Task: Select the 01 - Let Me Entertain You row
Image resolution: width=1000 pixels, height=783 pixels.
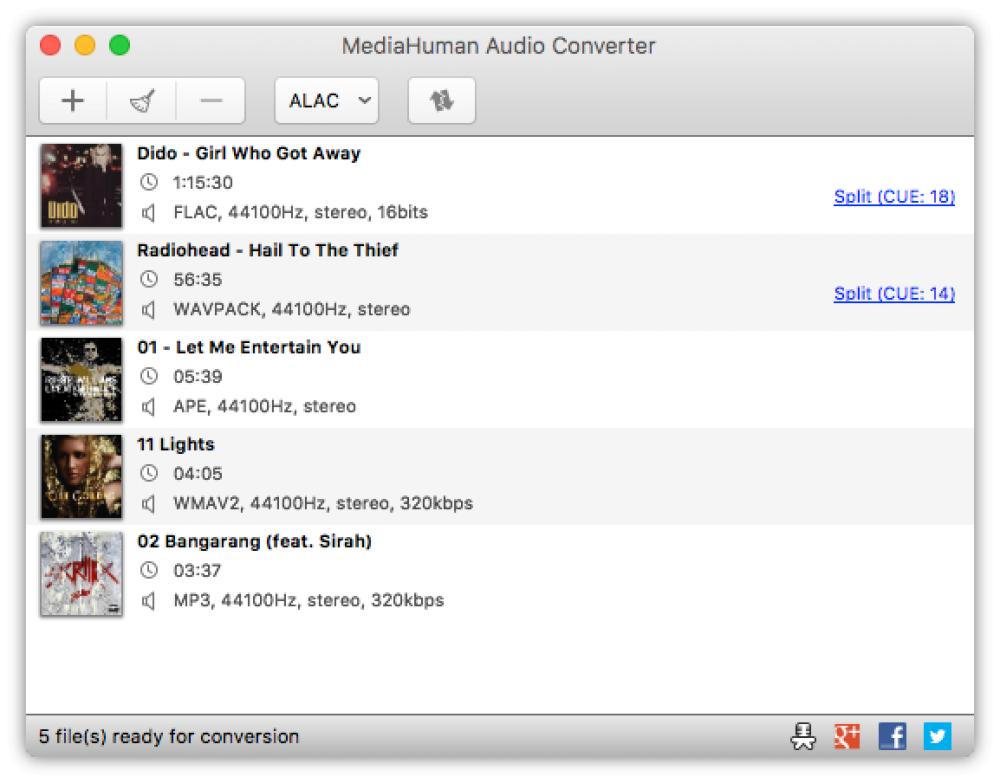Action: pos(500,378)
